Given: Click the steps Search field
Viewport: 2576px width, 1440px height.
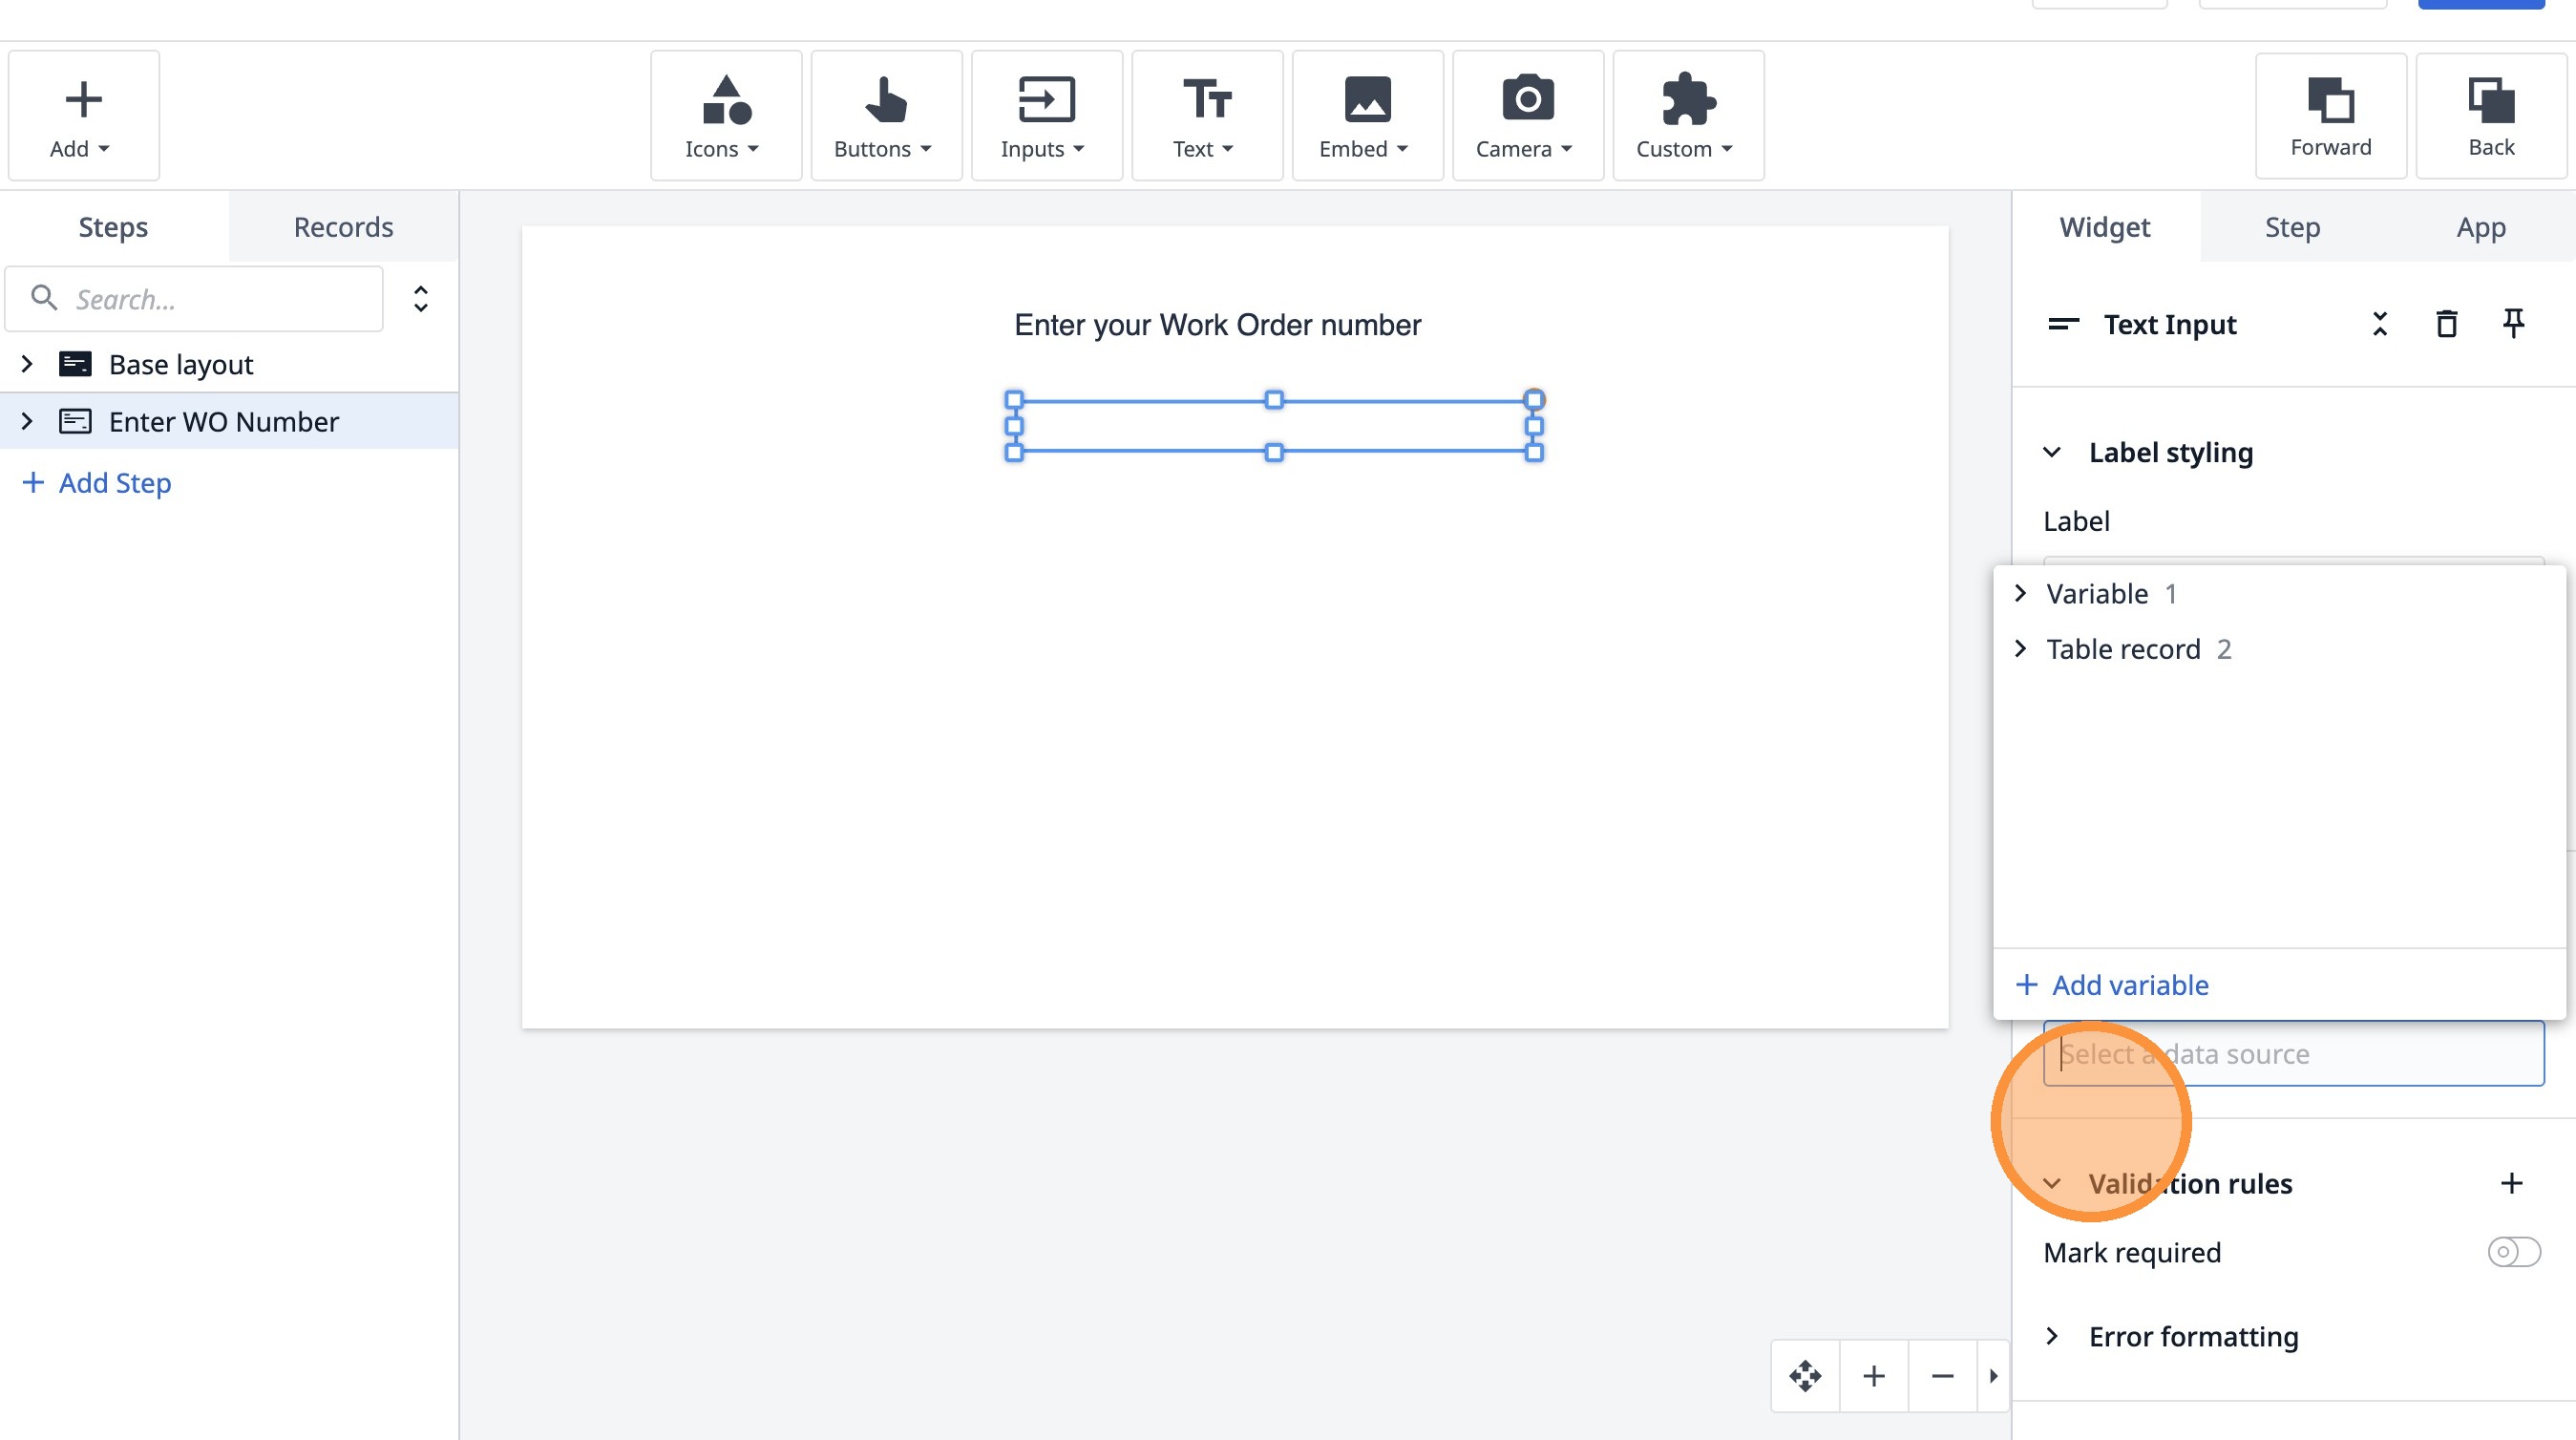Looking at the screenshot, I should (x=210, y=299).
